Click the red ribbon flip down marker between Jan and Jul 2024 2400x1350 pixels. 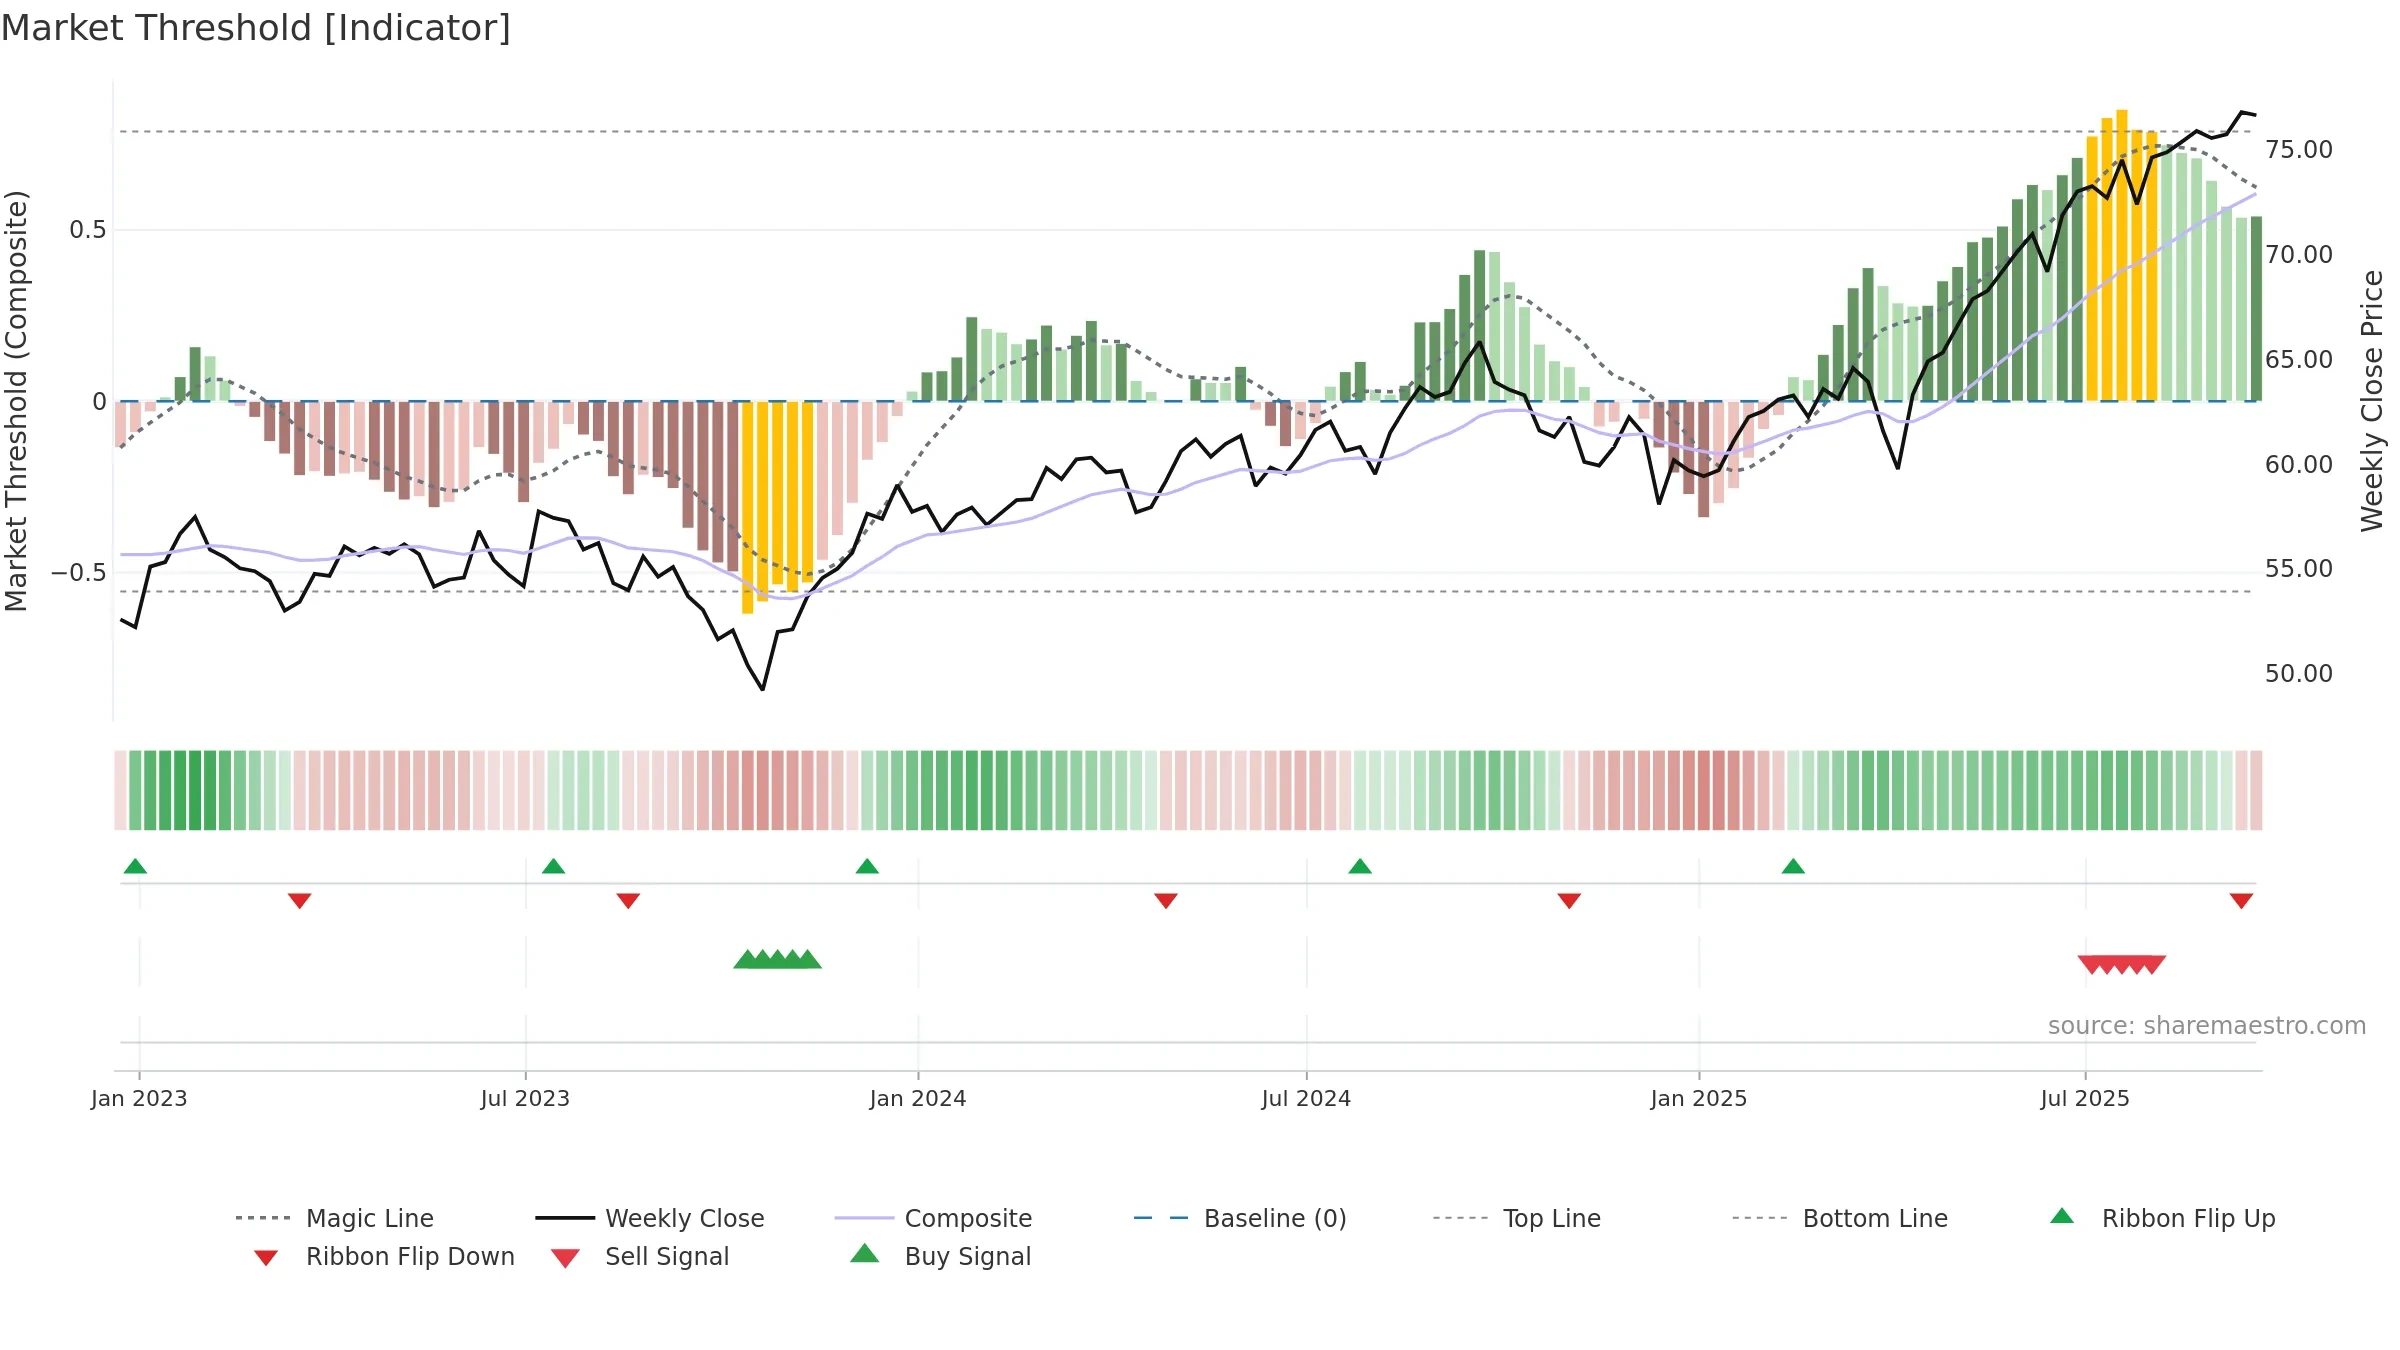[x=1166, y=901]
